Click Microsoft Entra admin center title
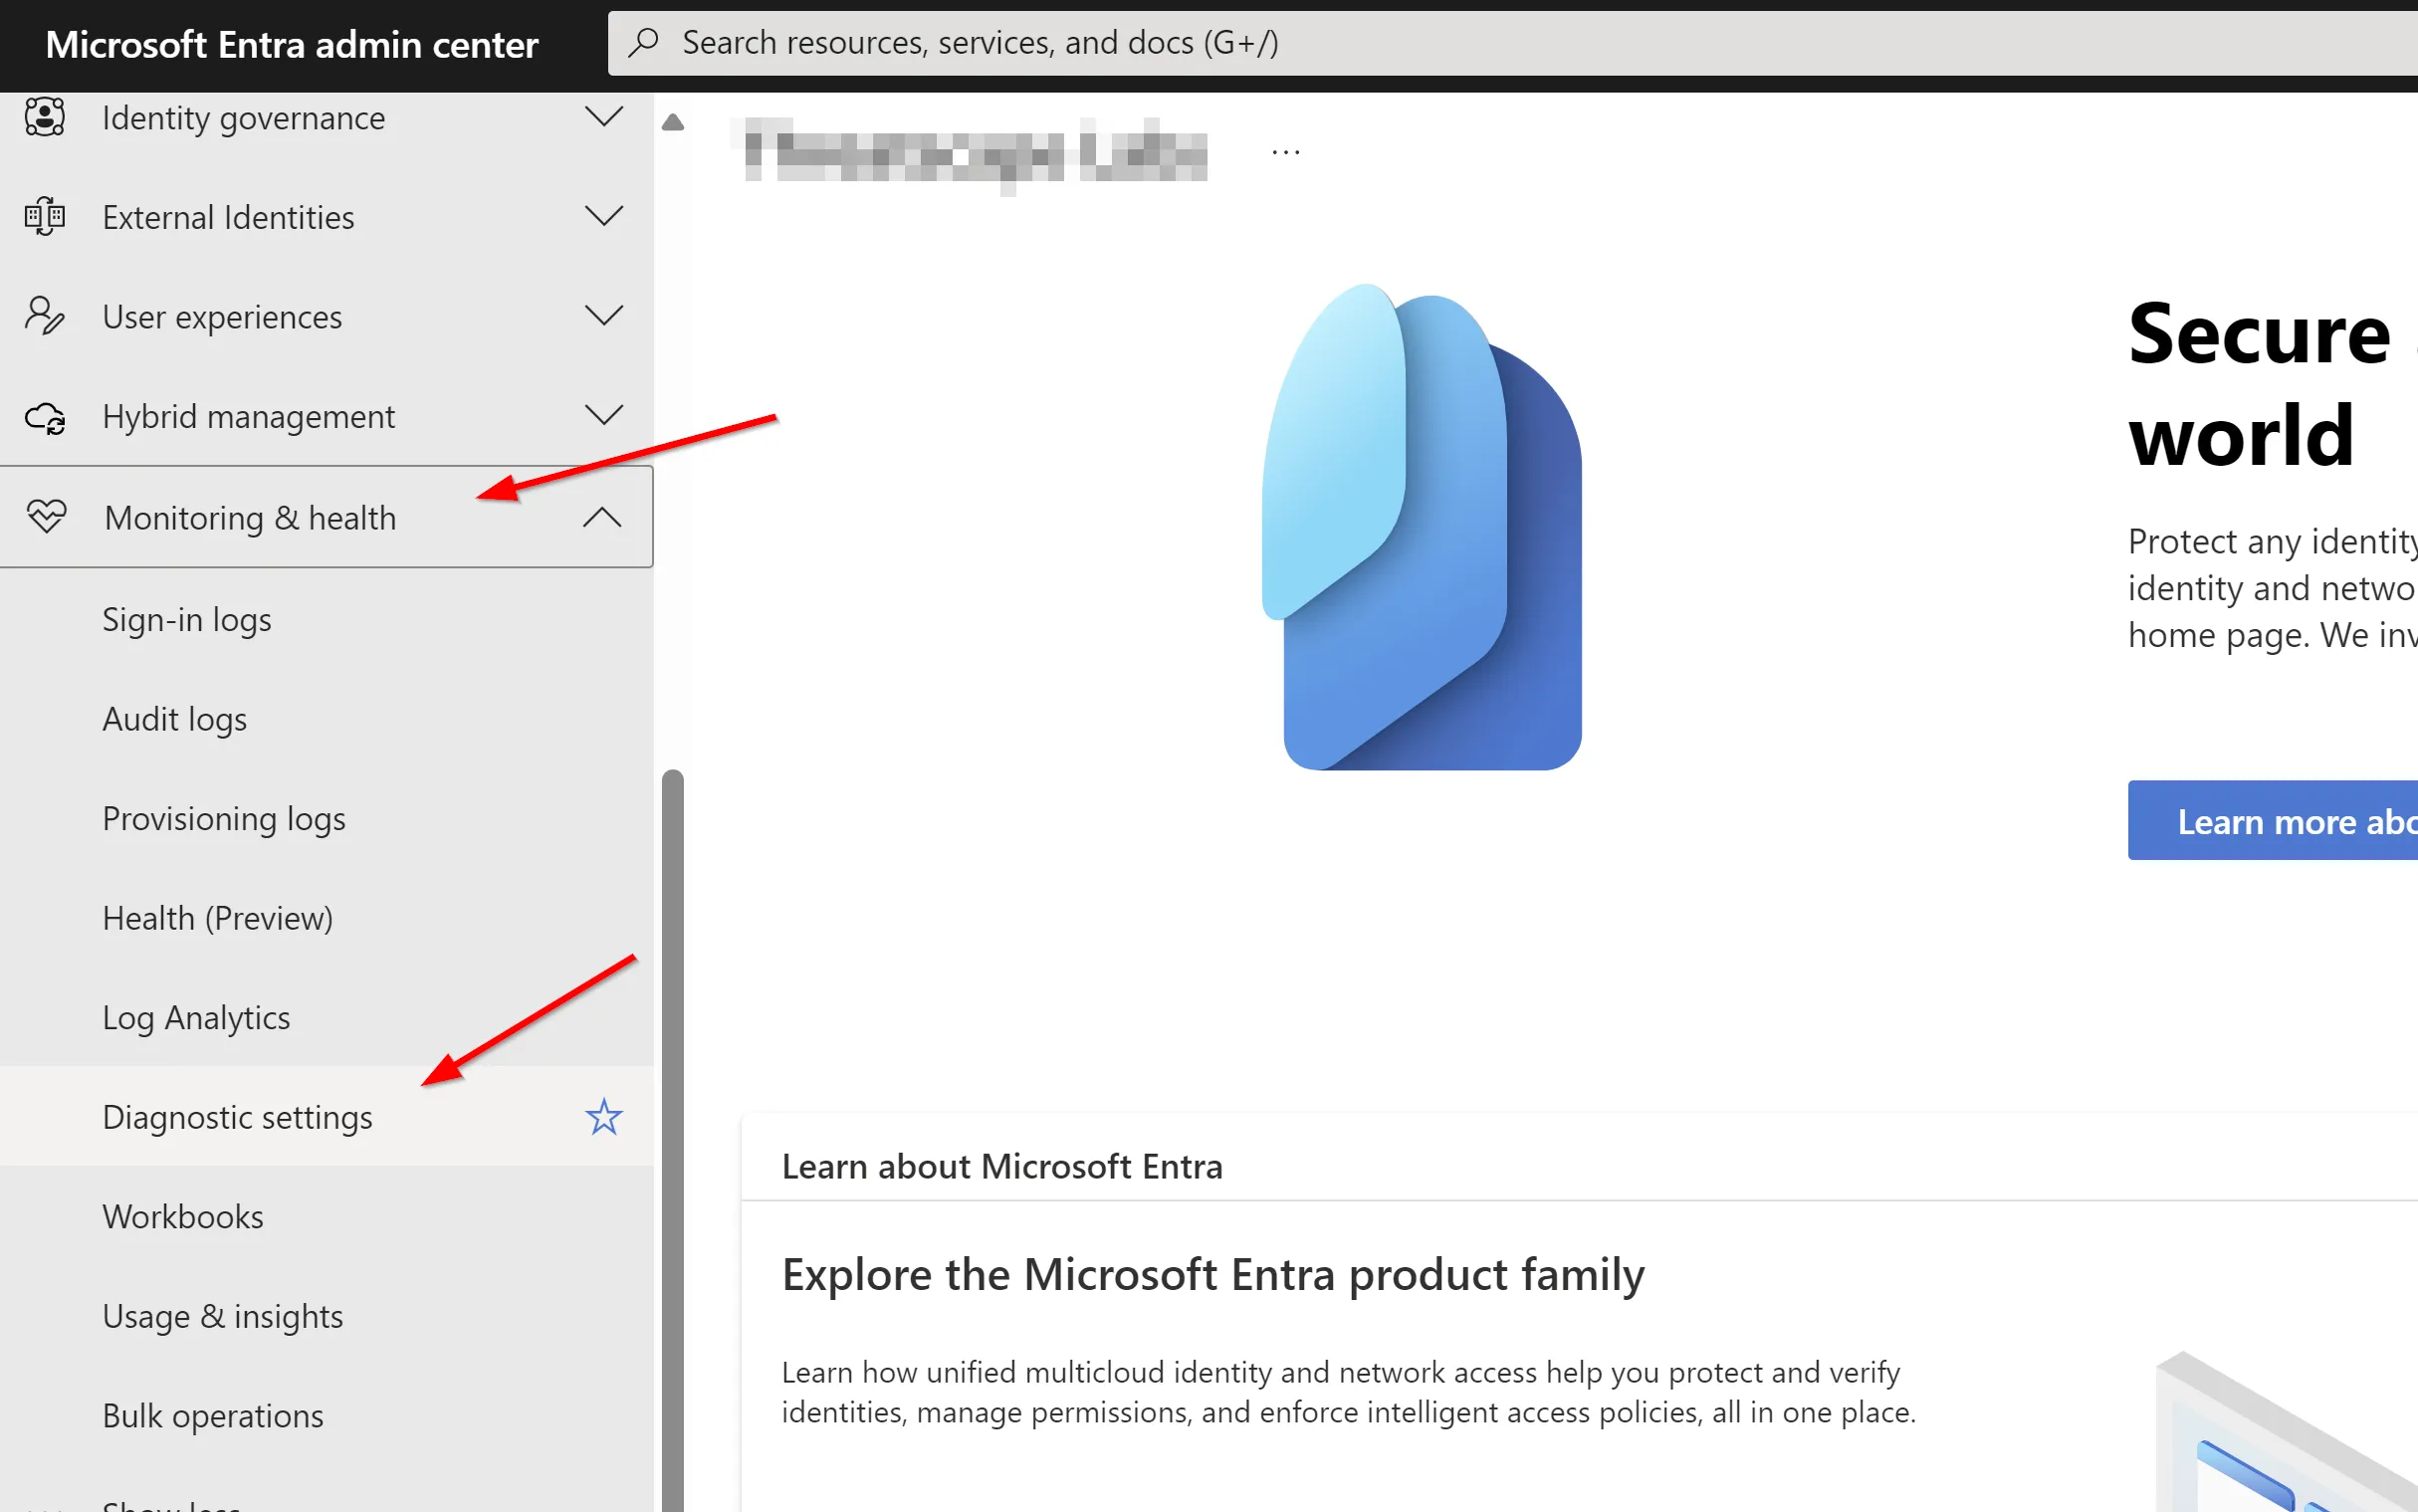The height and width of the screenshot is (1512, 2418). 292,44
